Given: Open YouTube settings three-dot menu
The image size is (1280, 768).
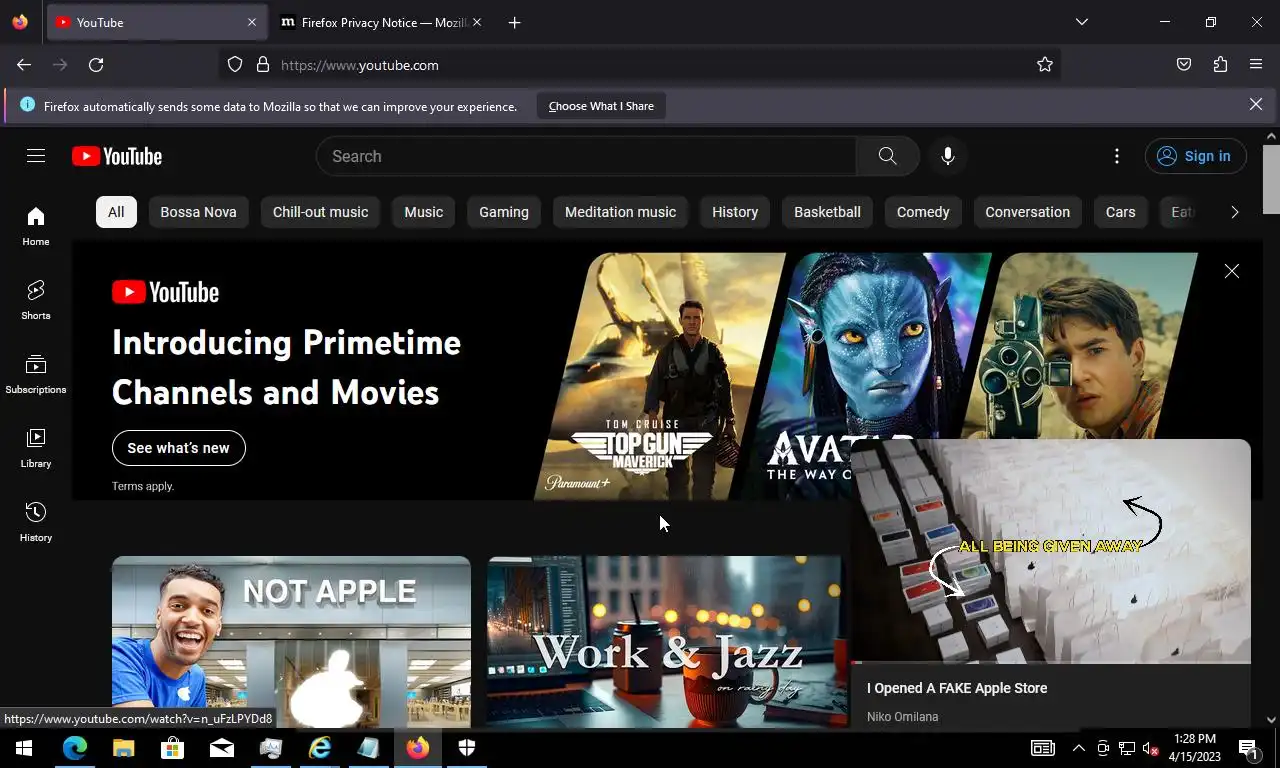Looking at the screenshot, I should (x=1117, y=156).
